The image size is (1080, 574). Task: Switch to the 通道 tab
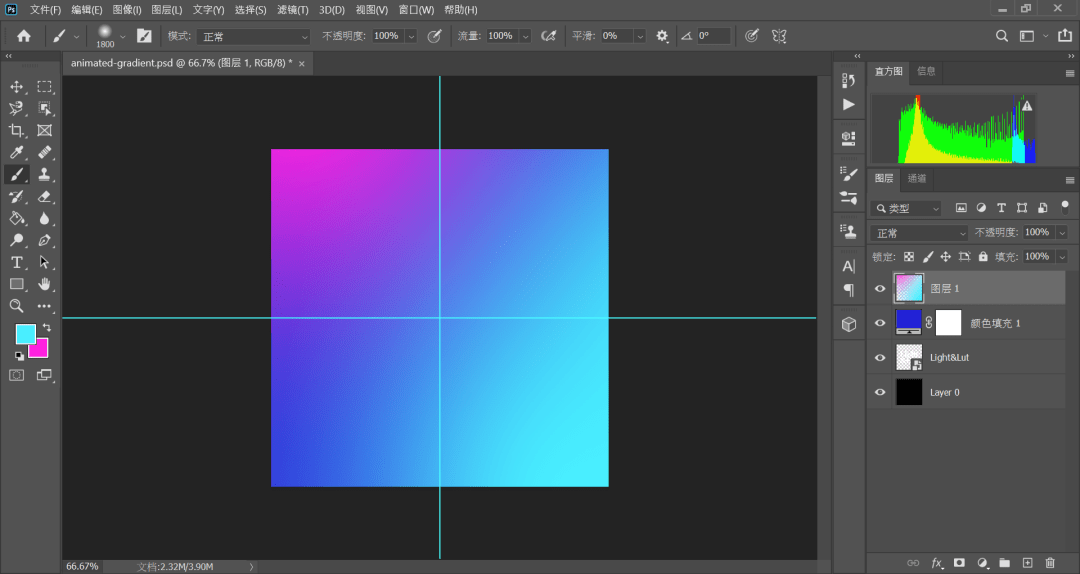coord(917,178)
